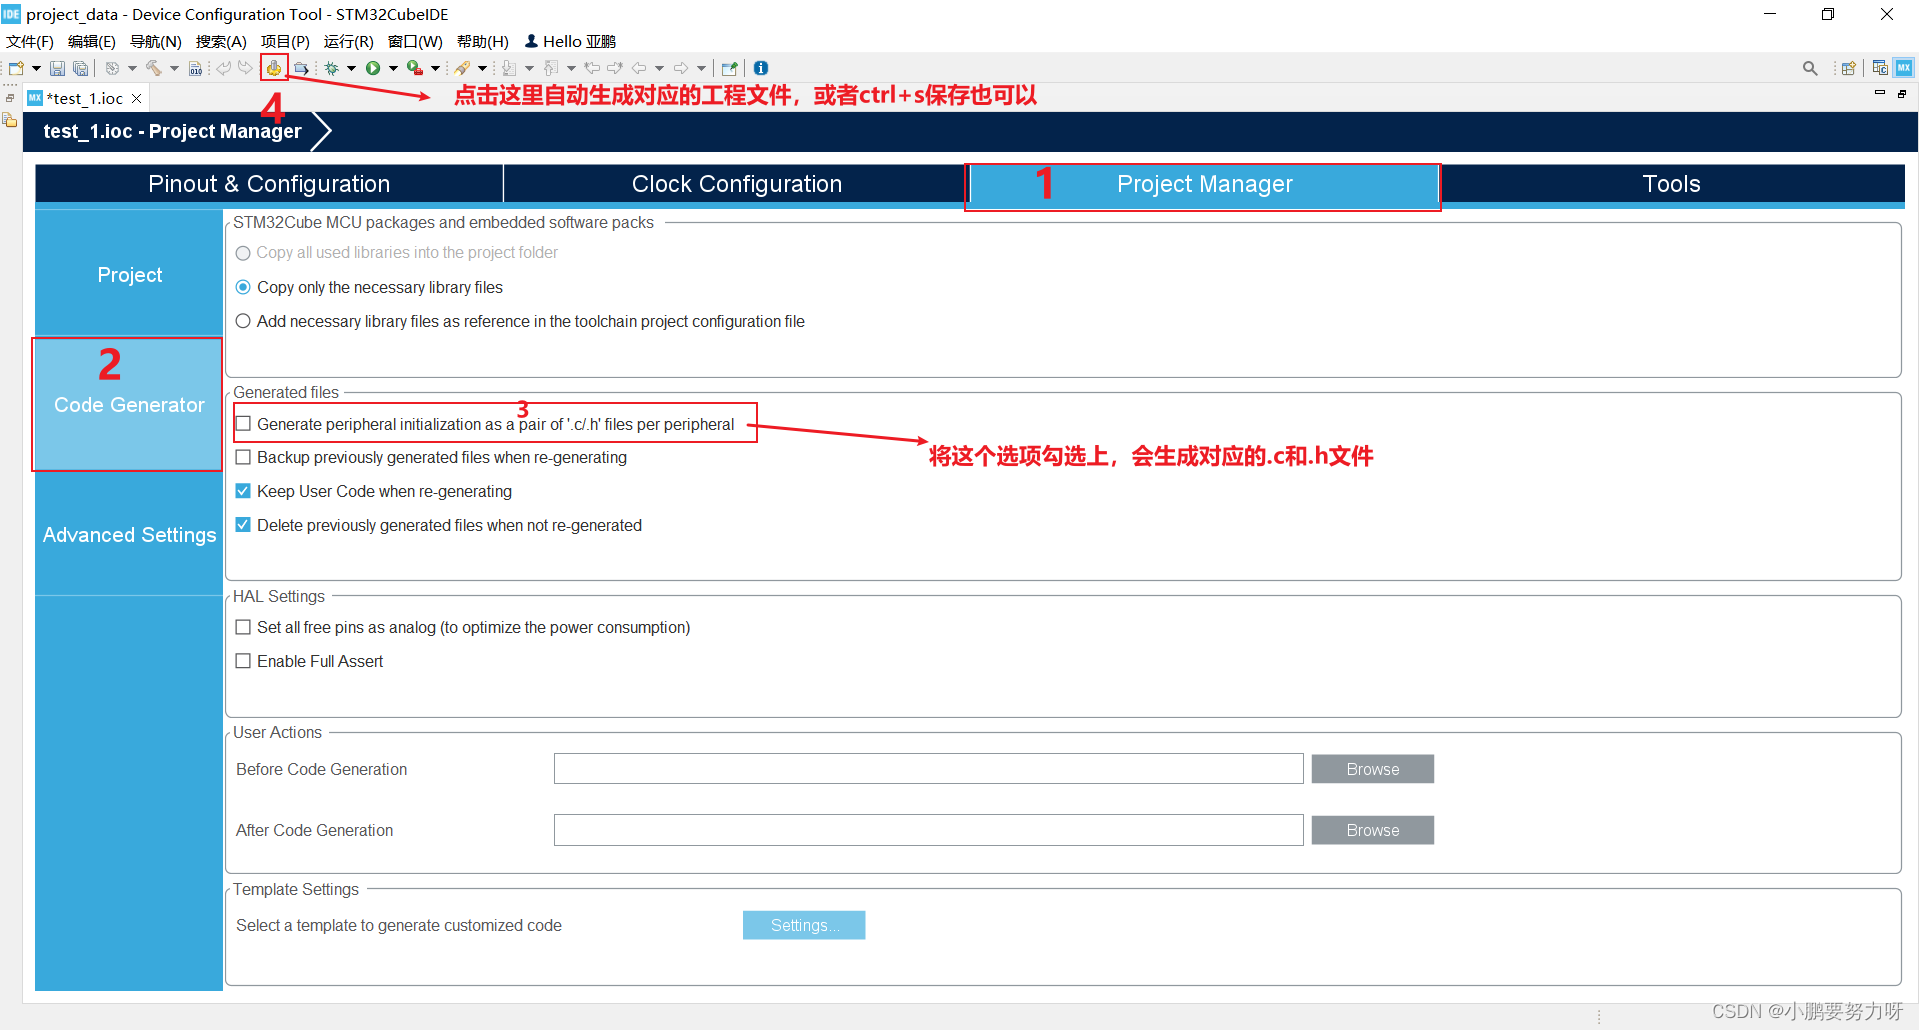Expand the external tools run dropdown arrow
Screen dimensions: 1919x1030
click(x=435, y=68)
